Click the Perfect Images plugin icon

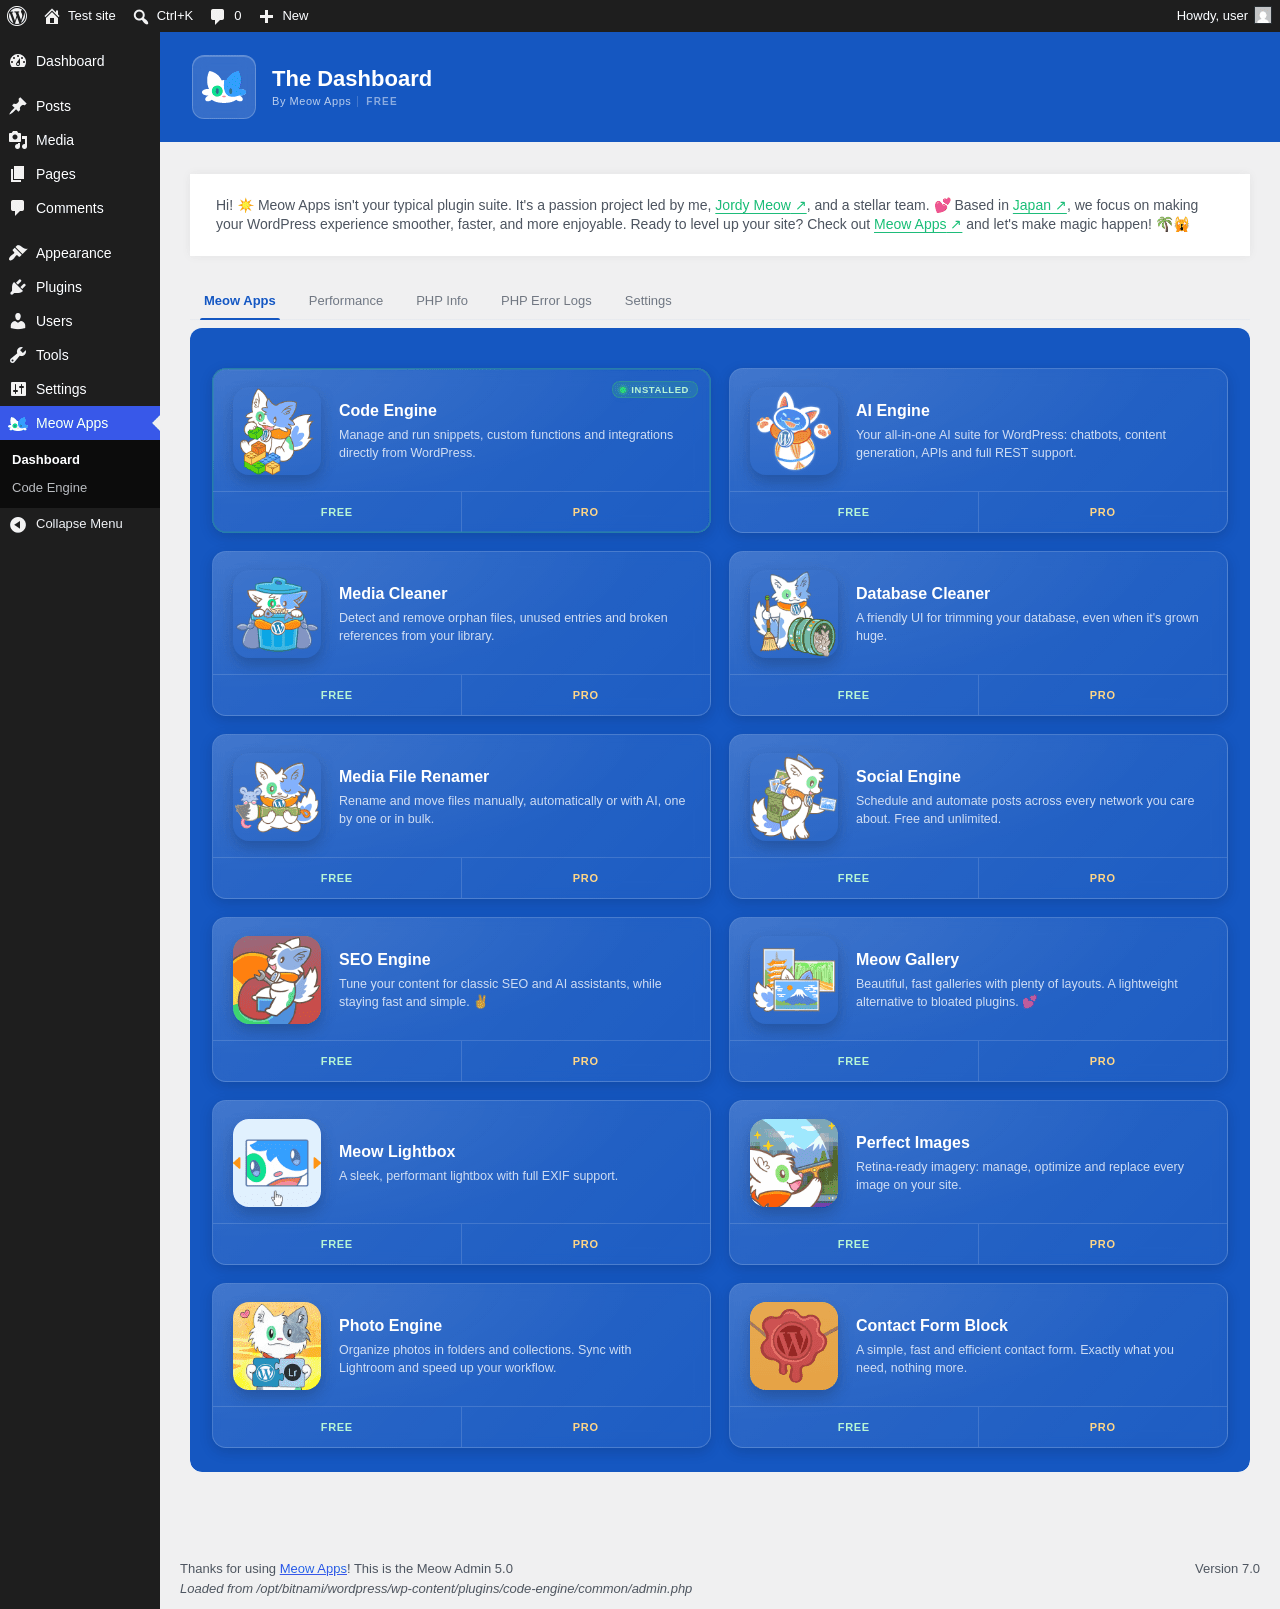[794, 1163]
